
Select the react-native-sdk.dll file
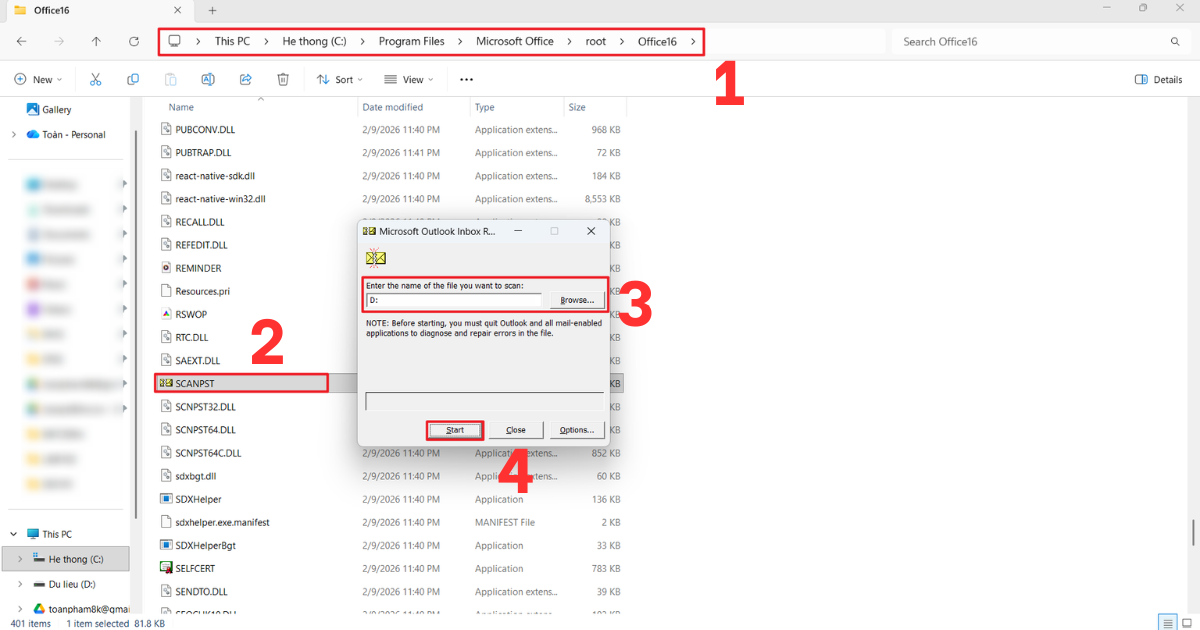(215, 176)
